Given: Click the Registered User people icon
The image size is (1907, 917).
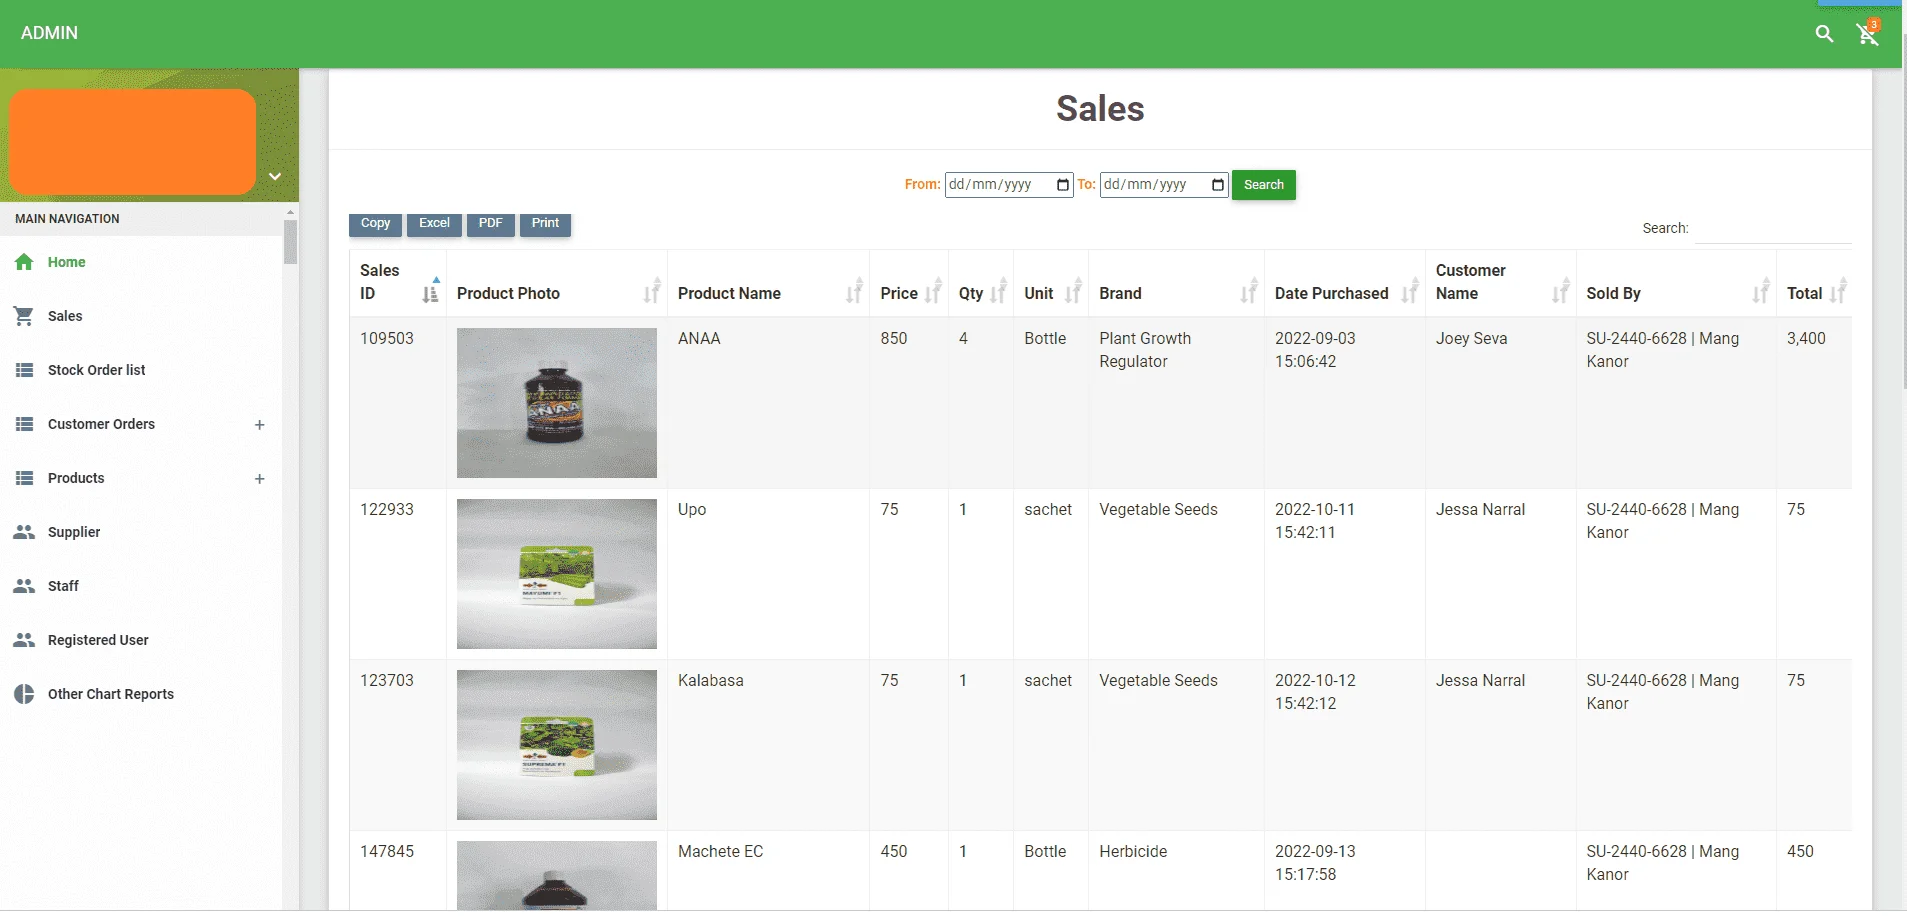Looking at the screenshot, I should pyautogui.click(x=24, y=640).
